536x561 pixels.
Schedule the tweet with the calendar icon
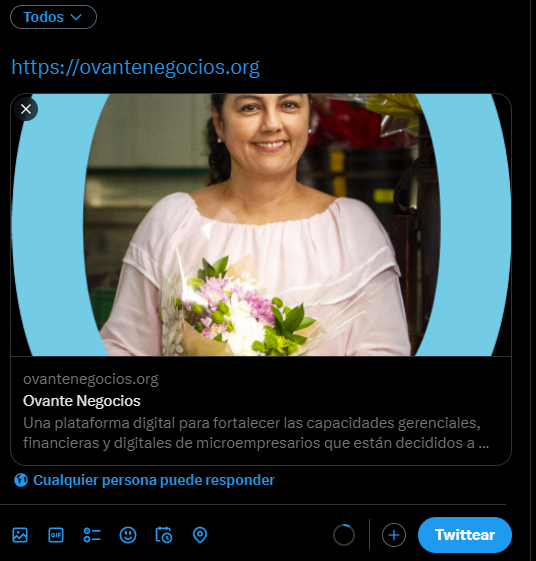tap(164, 535)
